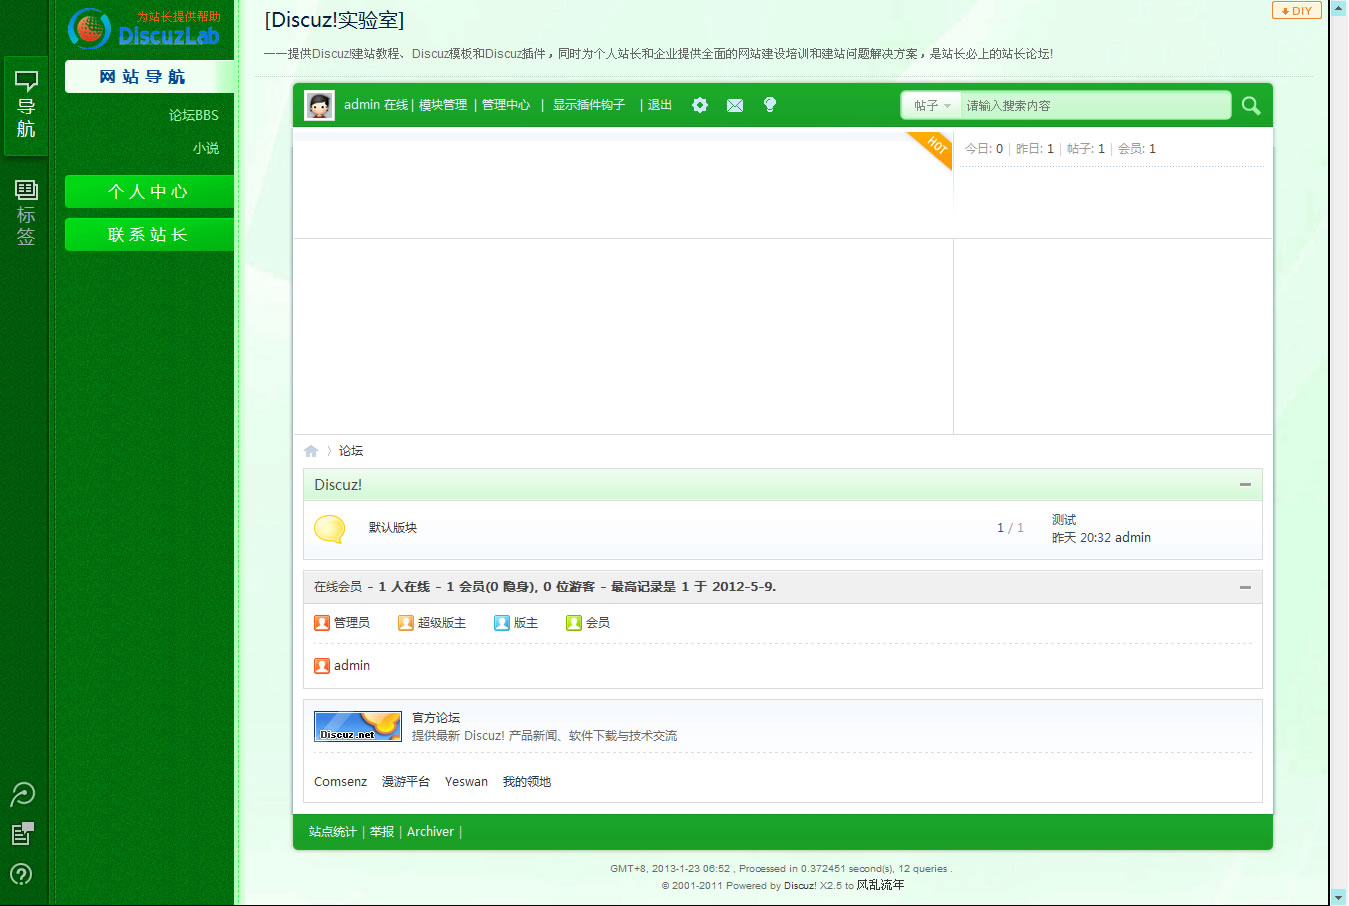Open messages envelope icon
The width and height of the screenshot is (1349, 906).
(x=735, y=105)
